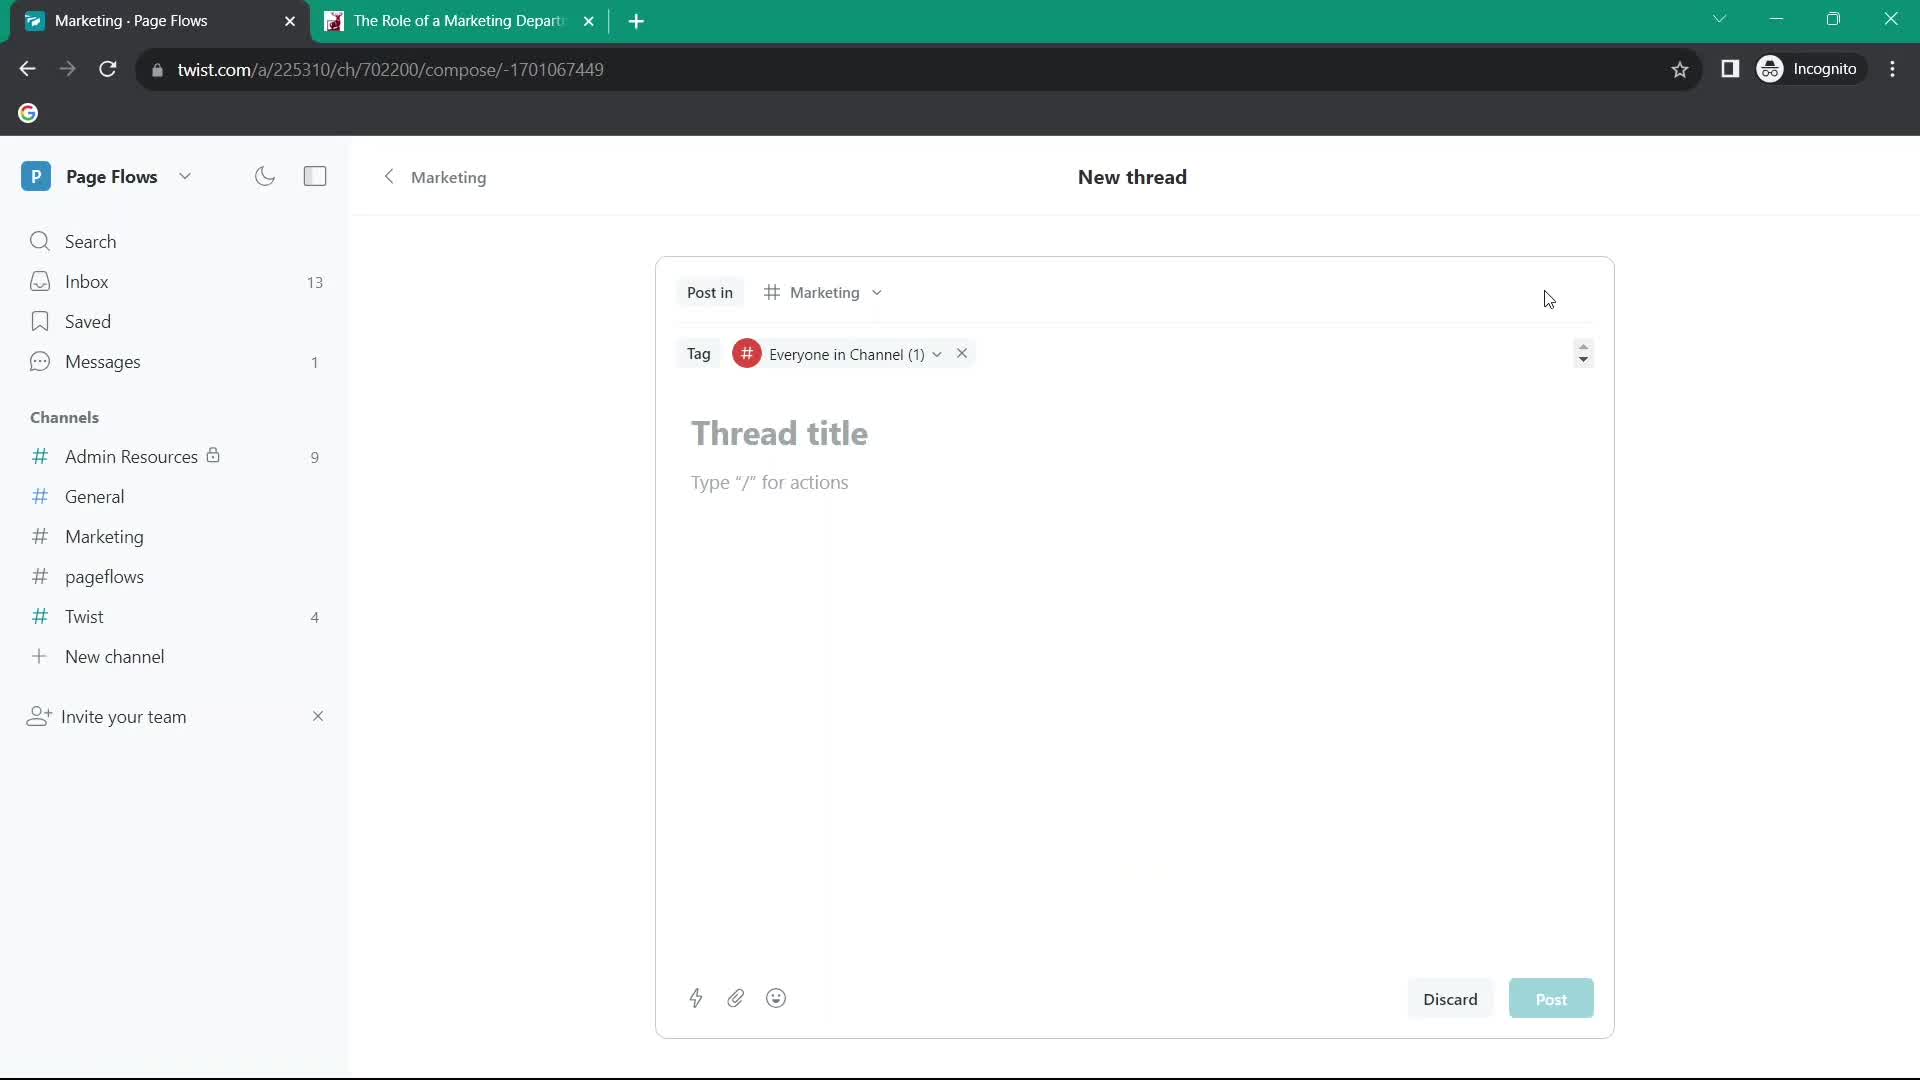Click the lightning bolt formatting icon
The height and width of the screenshot is (1080, 1920).
(x=695, y=998)
